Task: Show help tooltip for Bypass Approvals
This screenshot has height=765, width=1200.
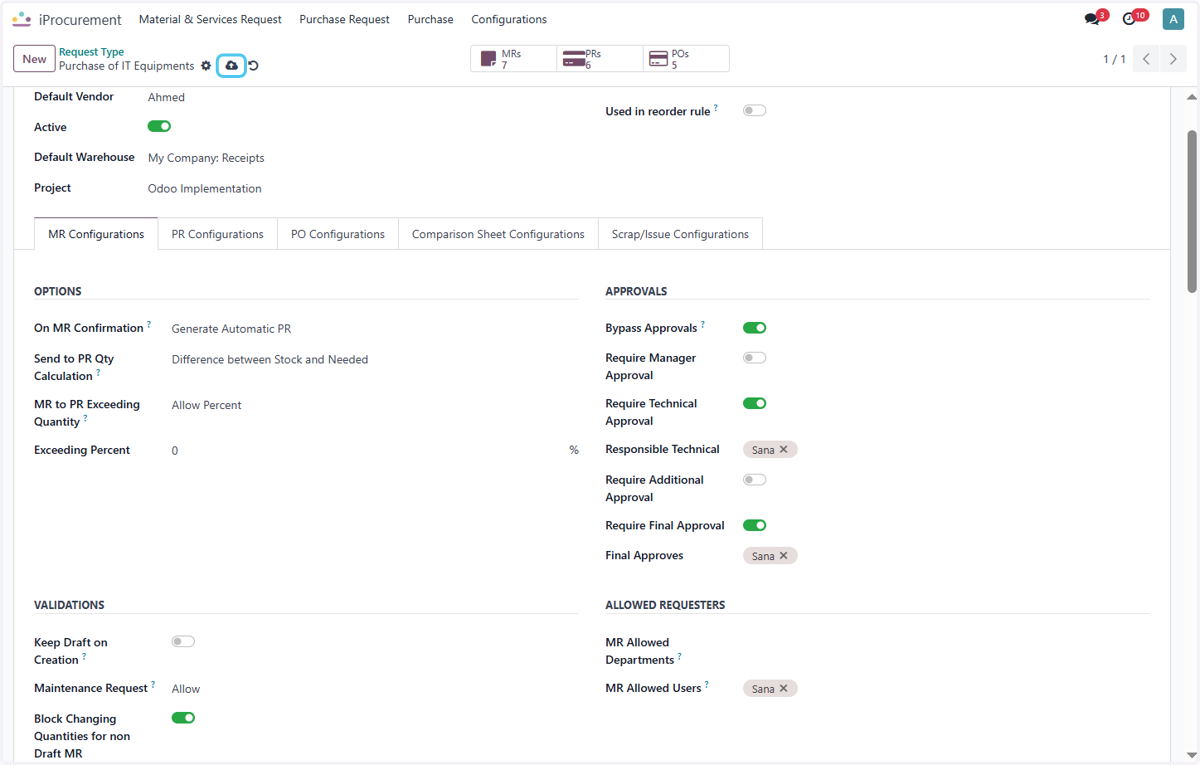Action: (x=703, y=325)
